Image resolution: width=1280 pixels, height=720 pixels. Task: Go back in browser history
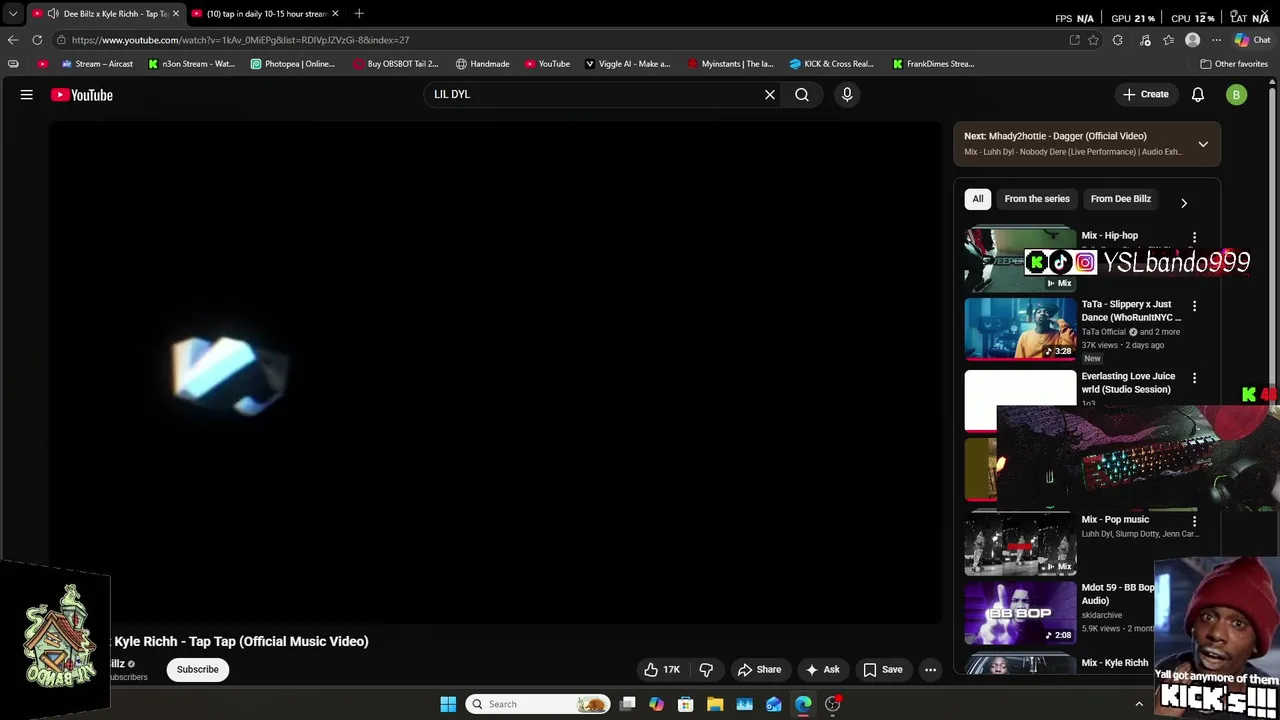tap(13, 40)
